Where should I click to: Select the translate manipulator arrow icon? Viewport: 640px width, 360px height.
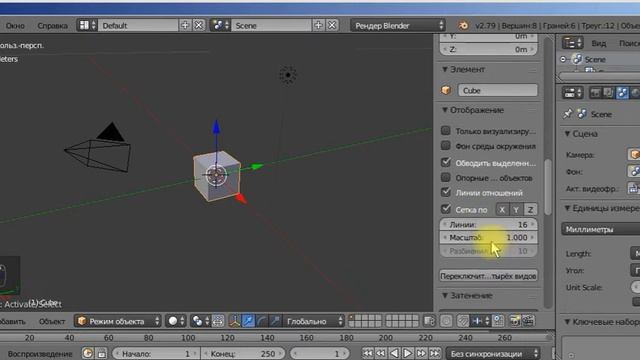click(248, 321)
